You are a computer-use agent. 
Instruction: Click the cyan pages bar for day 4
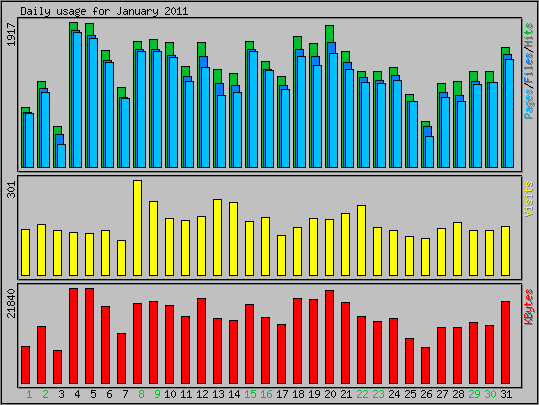pos(78,100)
